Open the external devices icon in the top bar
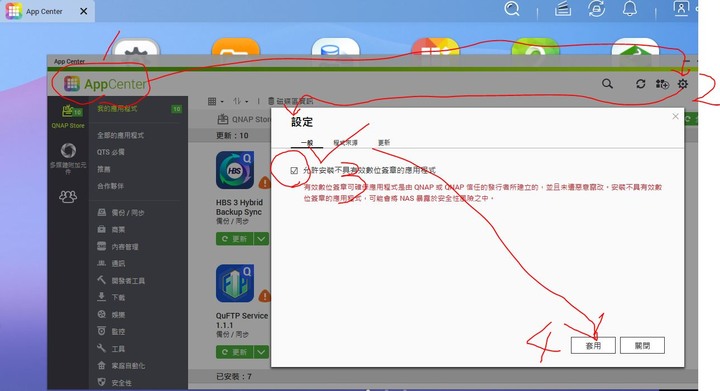 click(x=596, y=9)
